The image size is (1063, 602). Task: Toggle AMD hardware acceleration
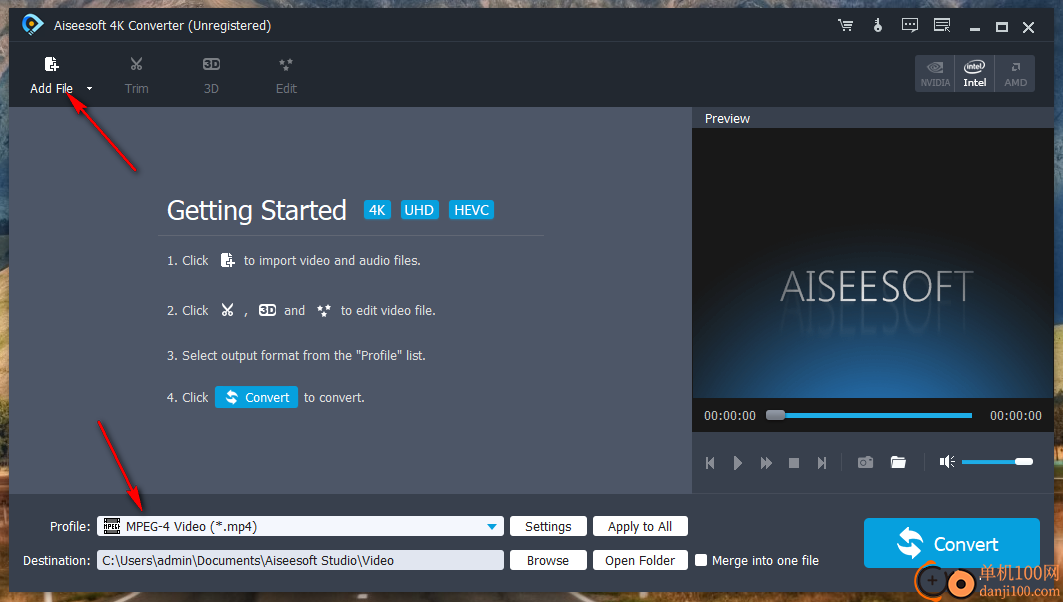[1015, 73]
